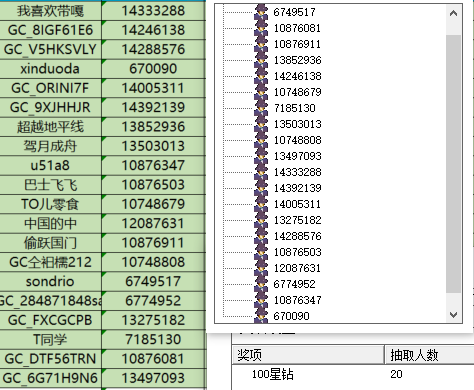Select spreadsheet cell sondrio

point(50,281)
